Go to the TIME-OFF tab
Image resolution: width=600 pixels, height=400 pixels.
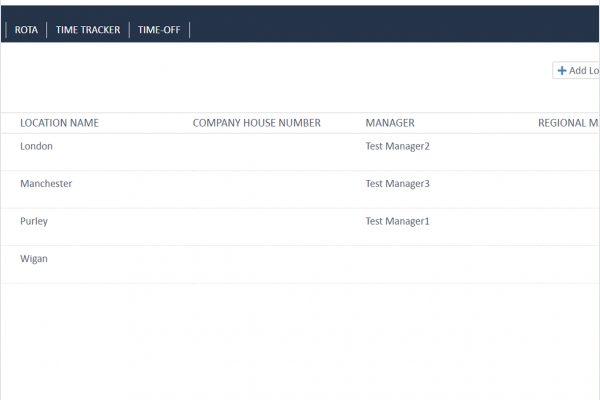coord(158,30)
